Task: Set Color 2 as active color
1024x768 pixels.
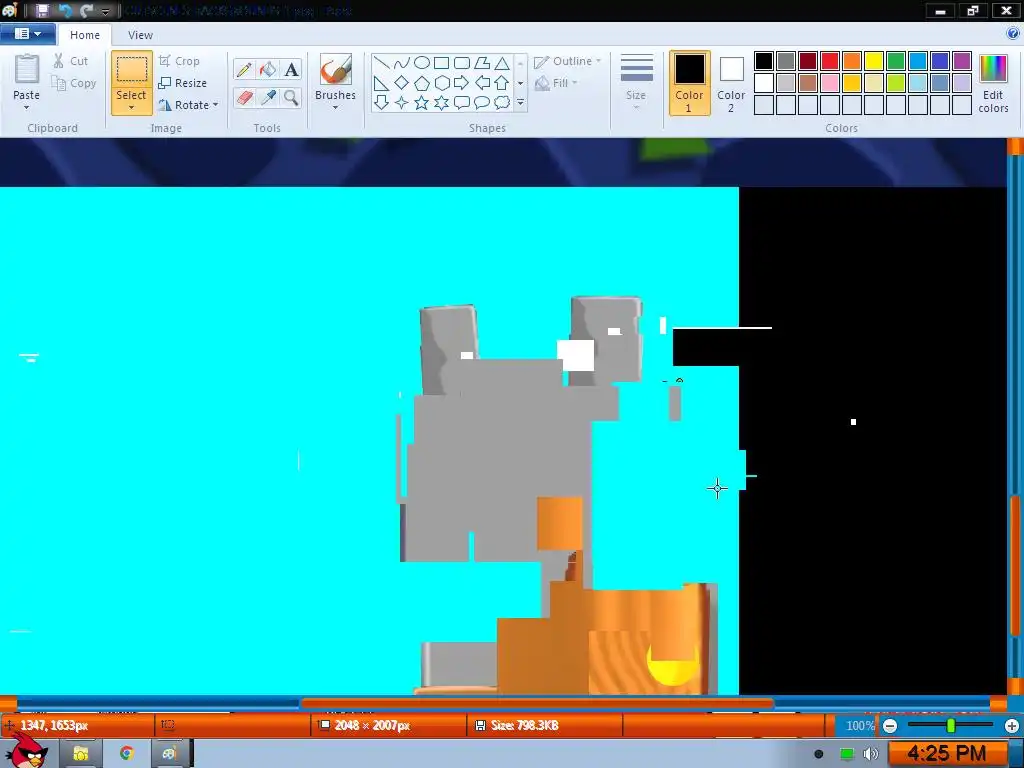Action: [x=731, y=83]
